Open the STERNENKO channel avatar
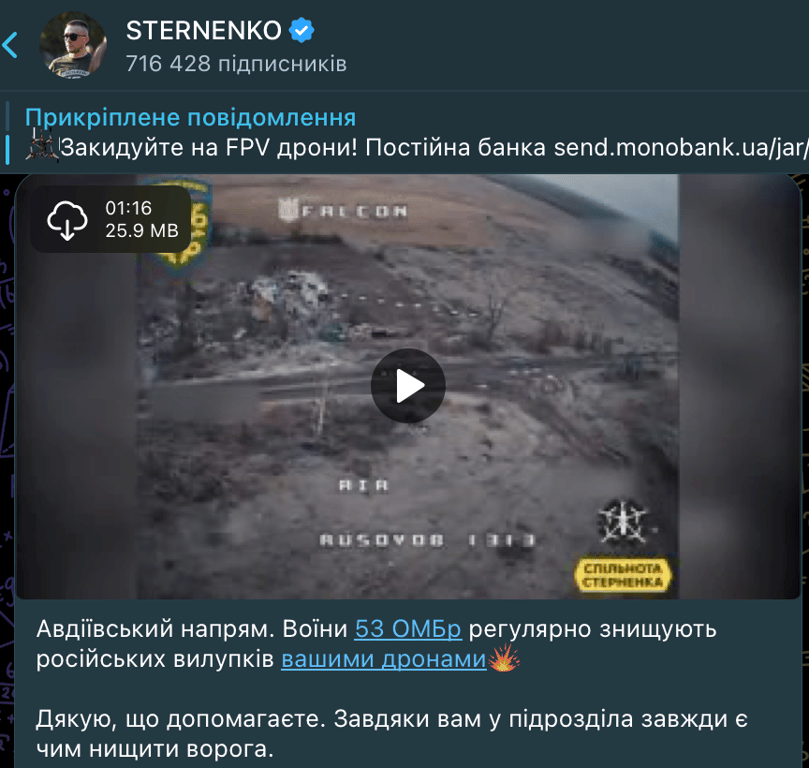The image size is (809, 768). click(x=73, y=45)
